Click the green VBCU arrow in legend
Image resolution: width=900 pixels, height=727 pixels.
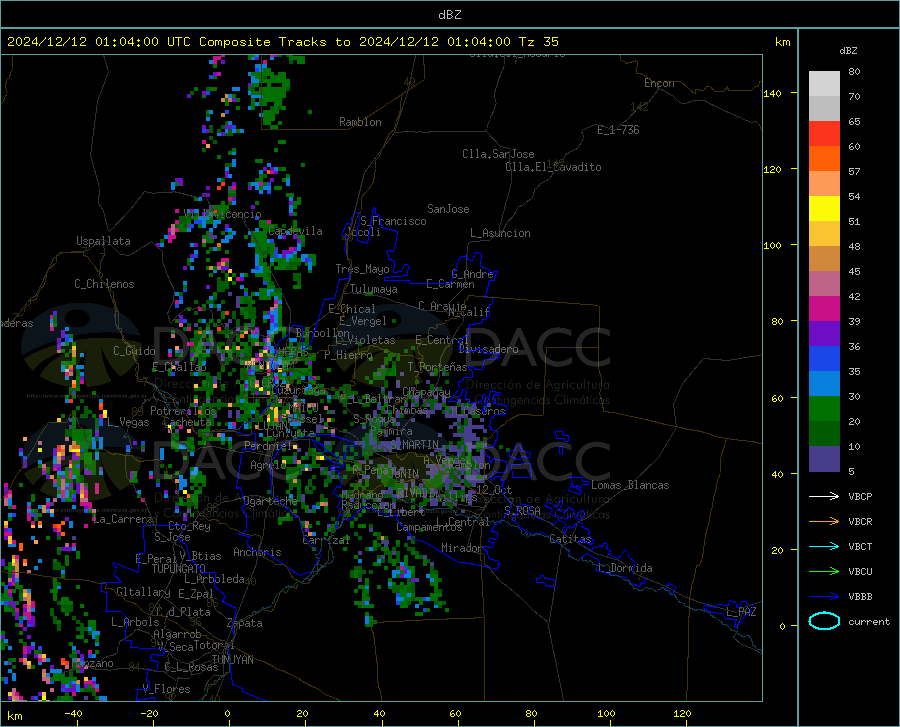(x=824, y=572)
